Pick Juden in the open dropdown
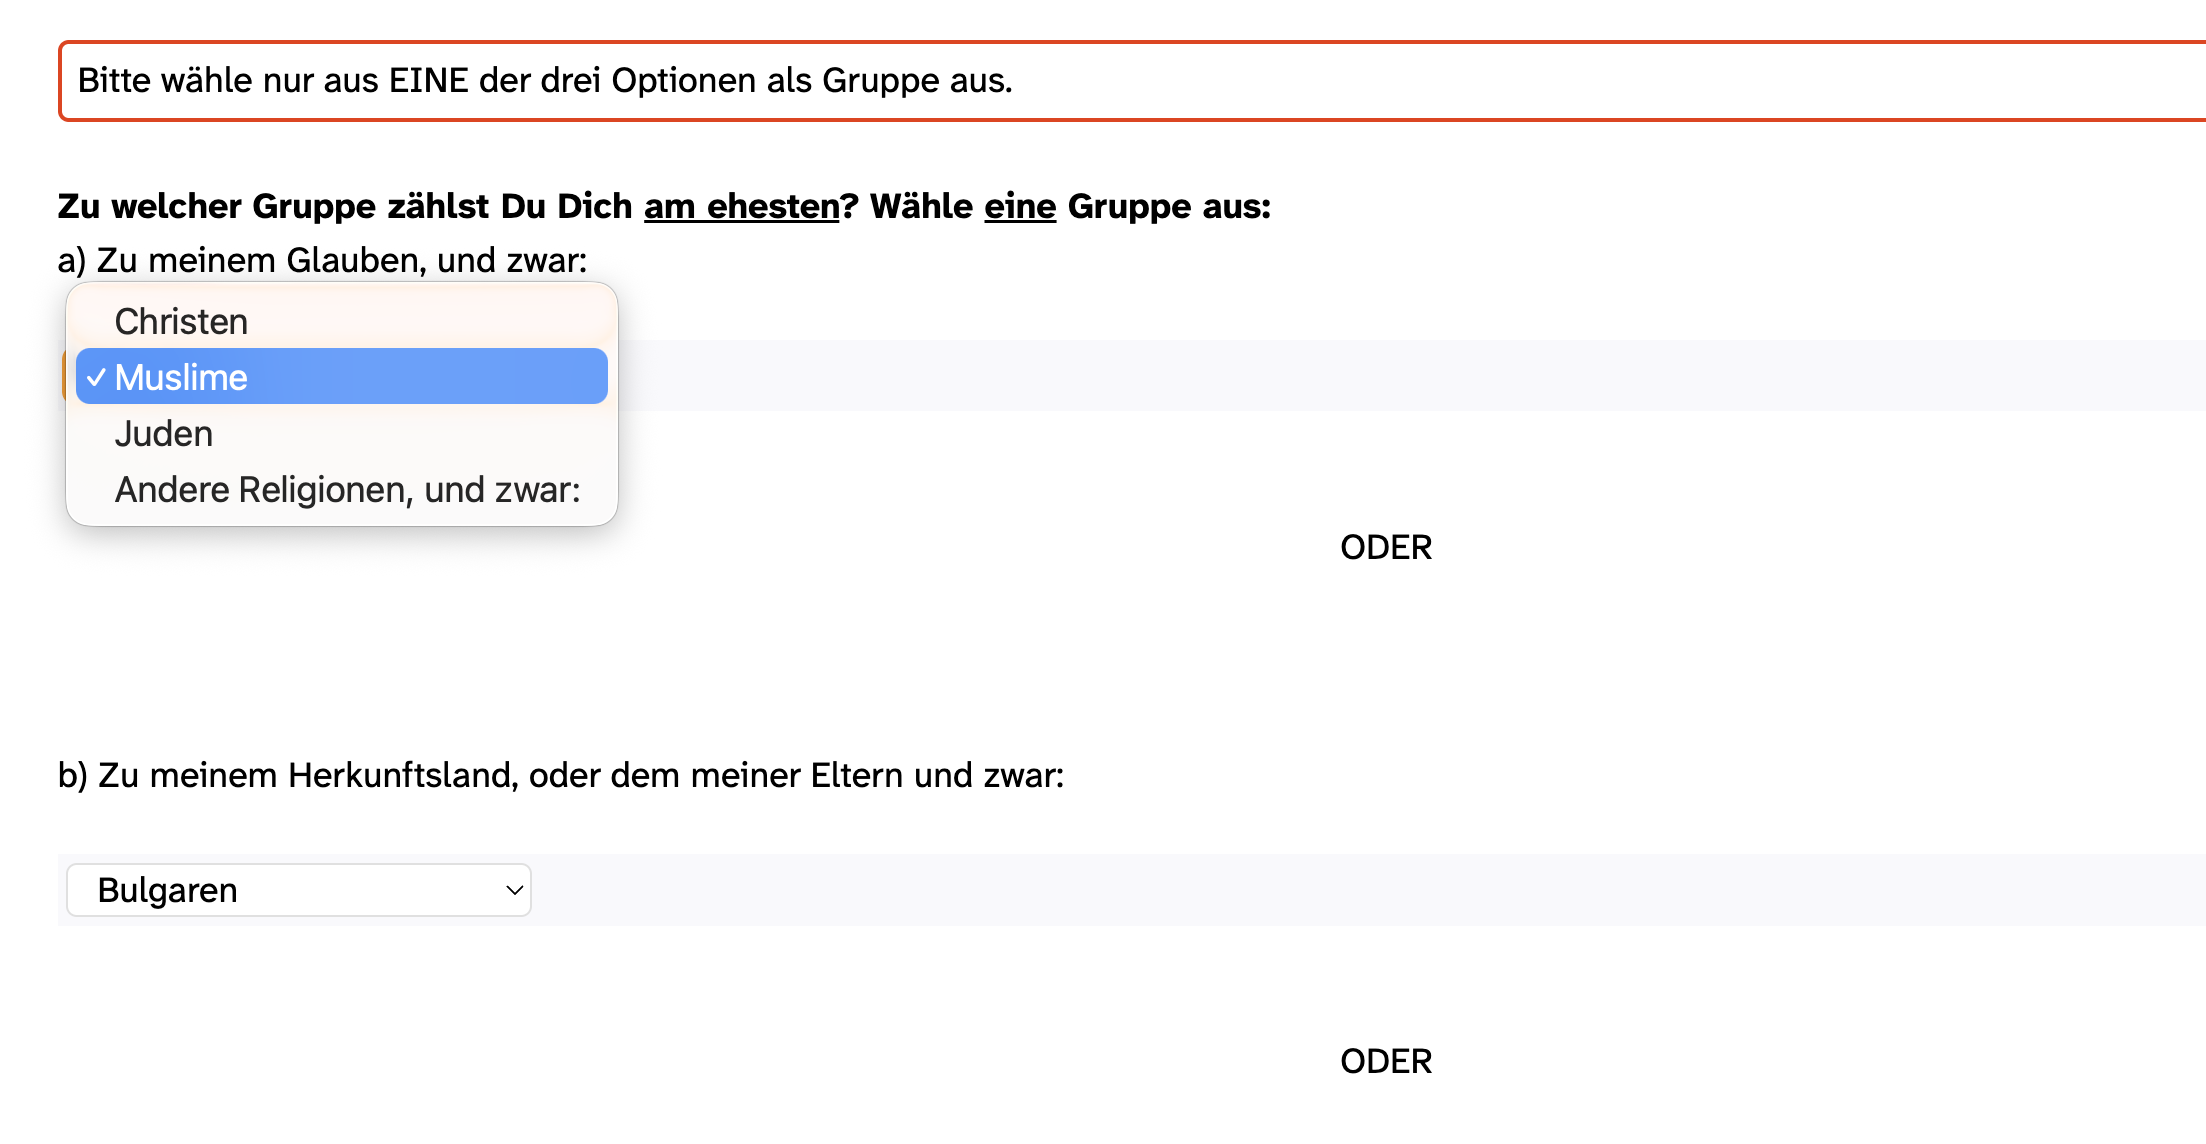2206x1144 pixels. 164,434
